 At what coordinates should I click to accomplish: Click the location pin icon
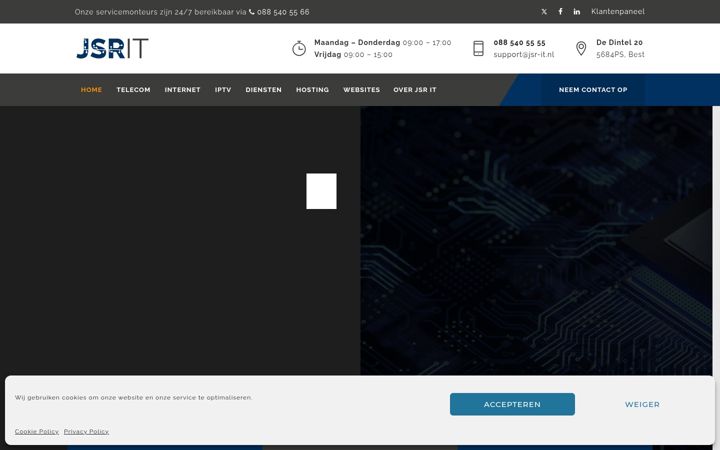point(581,48)
